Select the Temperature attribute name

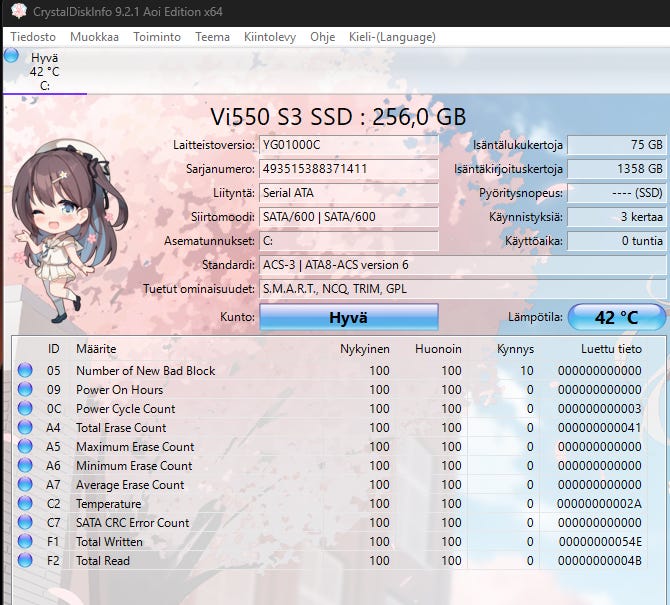coord(109,504)
